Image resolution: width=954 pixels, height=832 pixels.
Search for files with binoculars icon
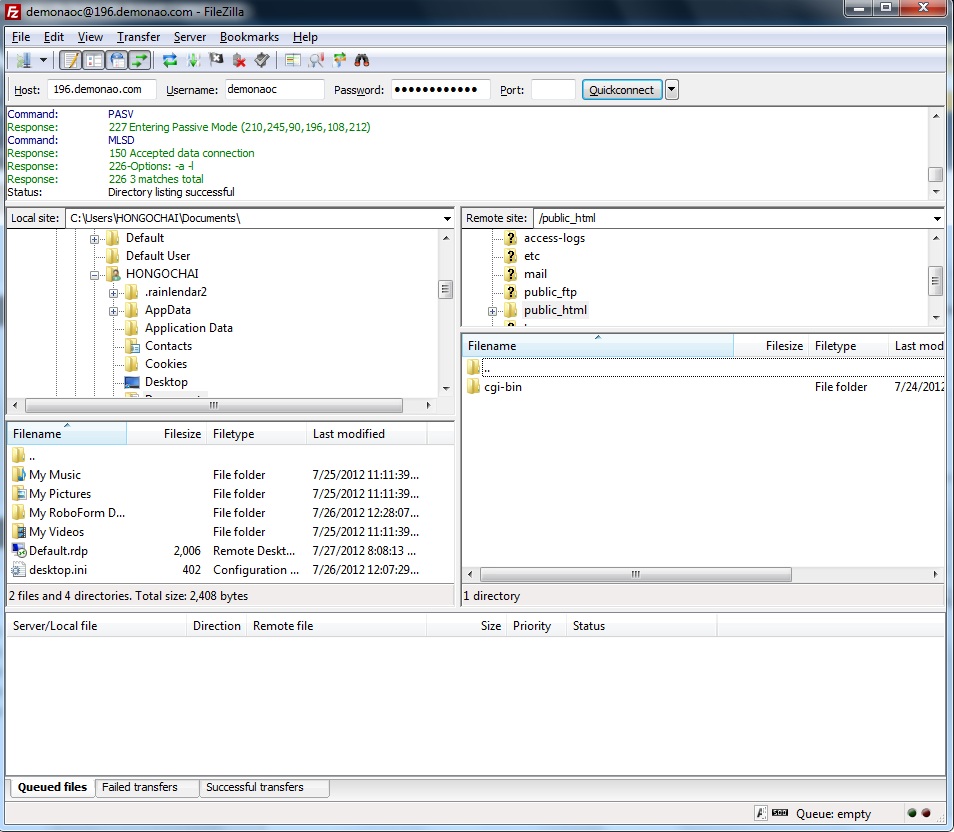(x=362, y=60)
